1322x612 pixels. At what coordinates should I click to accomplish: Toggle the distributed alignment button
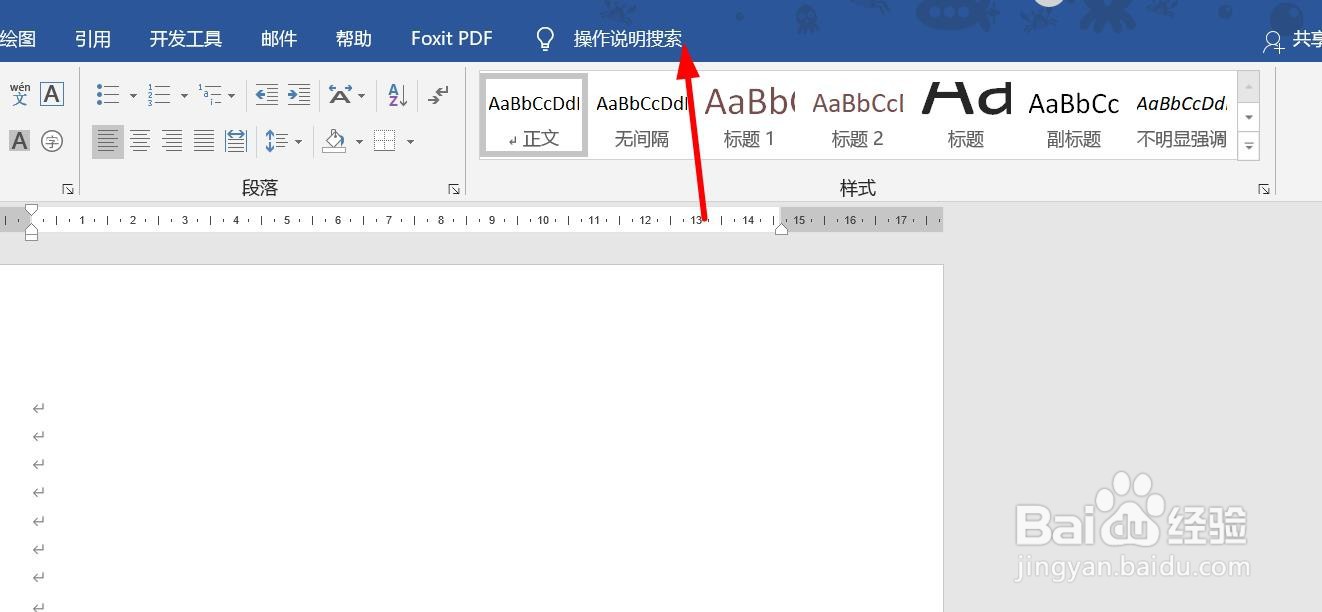pyautogui.click(x=236, y=141)
